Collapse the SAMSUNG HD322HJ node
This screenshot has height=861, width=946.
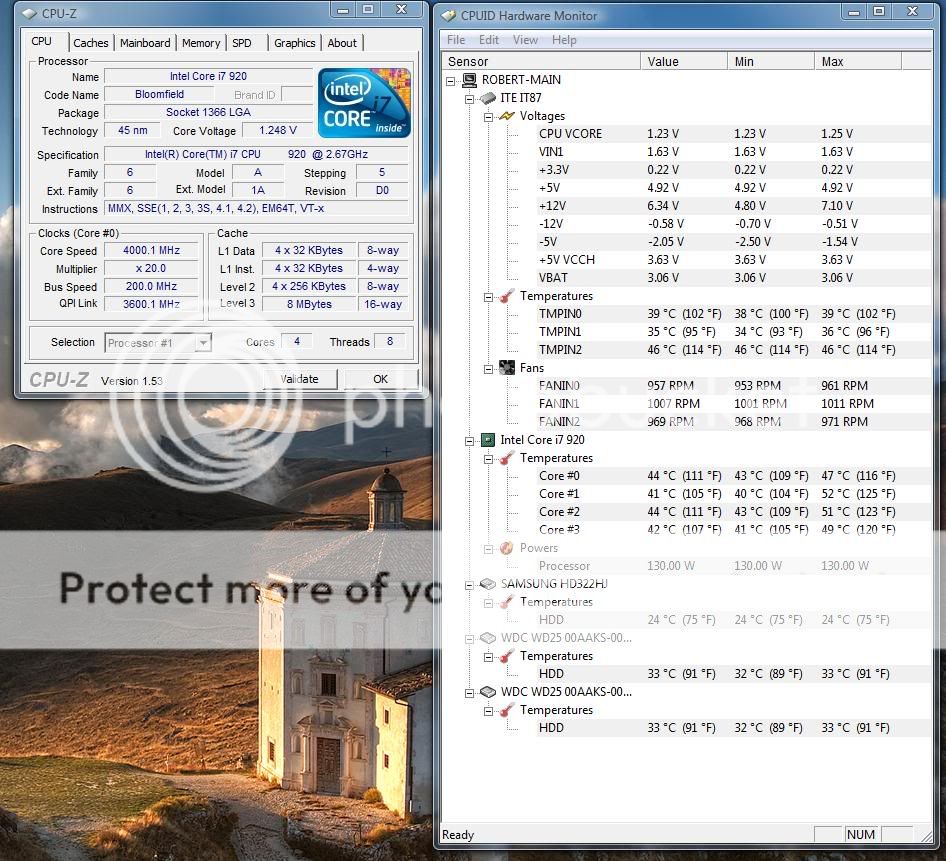click(x=469, y=585)
